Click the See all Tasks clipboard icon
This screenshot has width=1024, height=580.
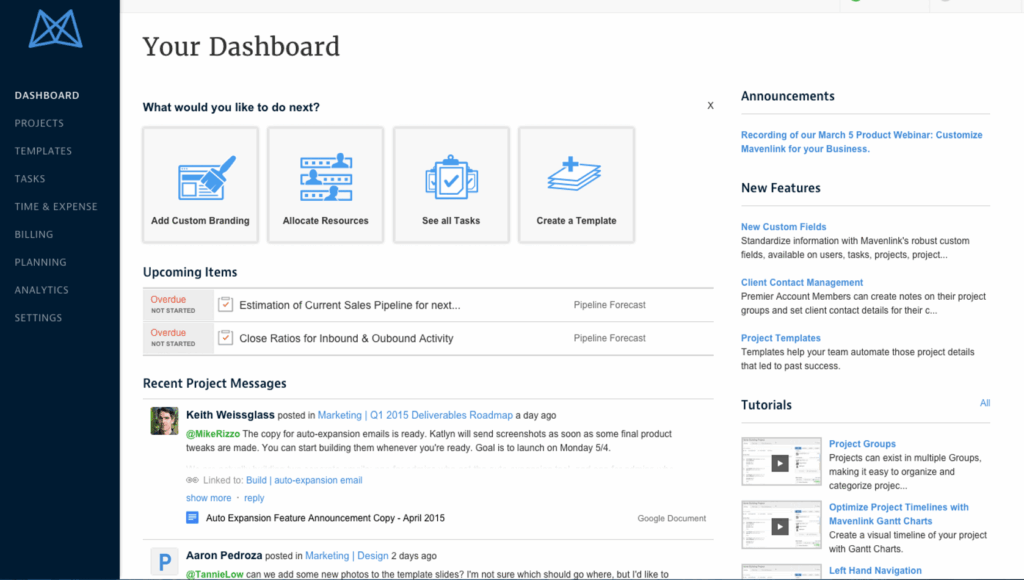[x=451, y=177]
